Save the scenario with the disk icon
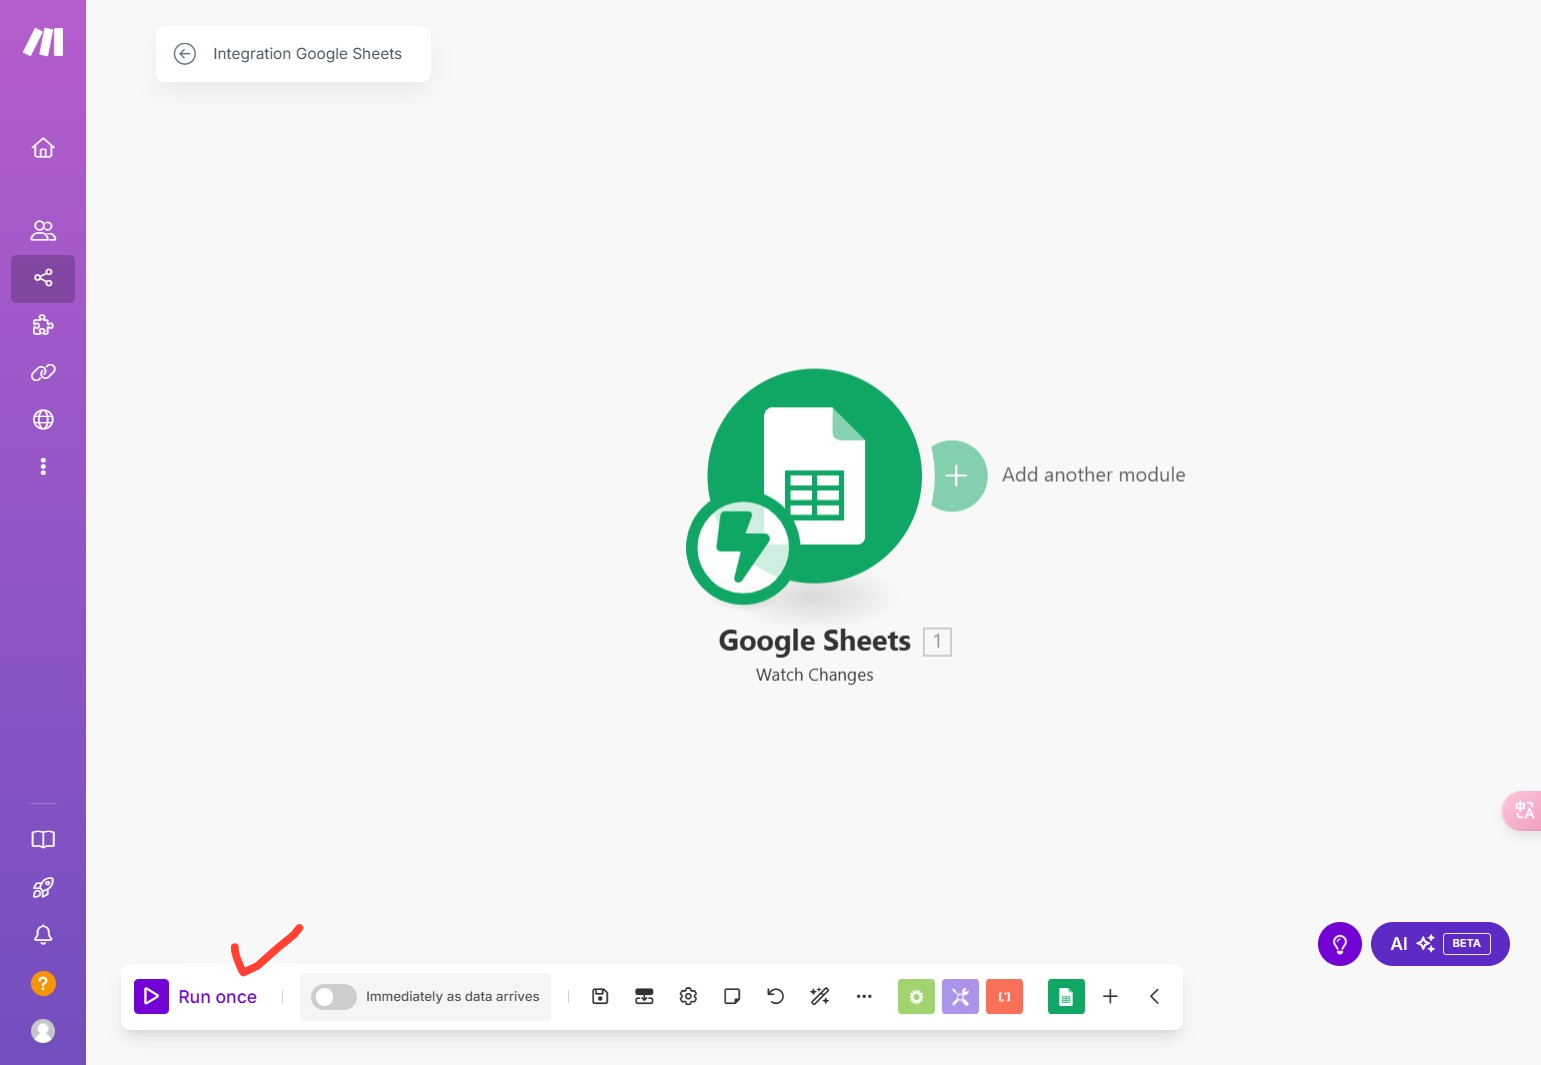The height and width of the screenshot is (1065, 1541). click(x=600, y=997)
